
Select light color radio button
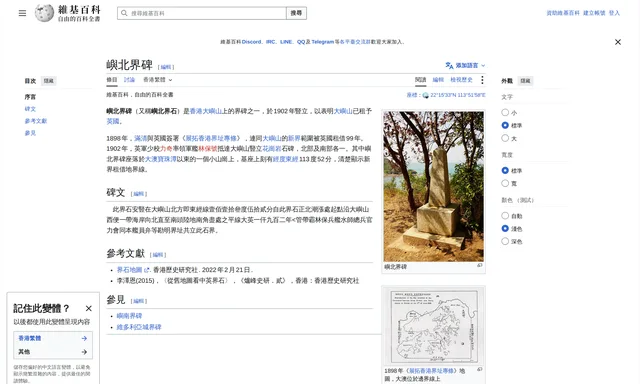coord(505,228)
